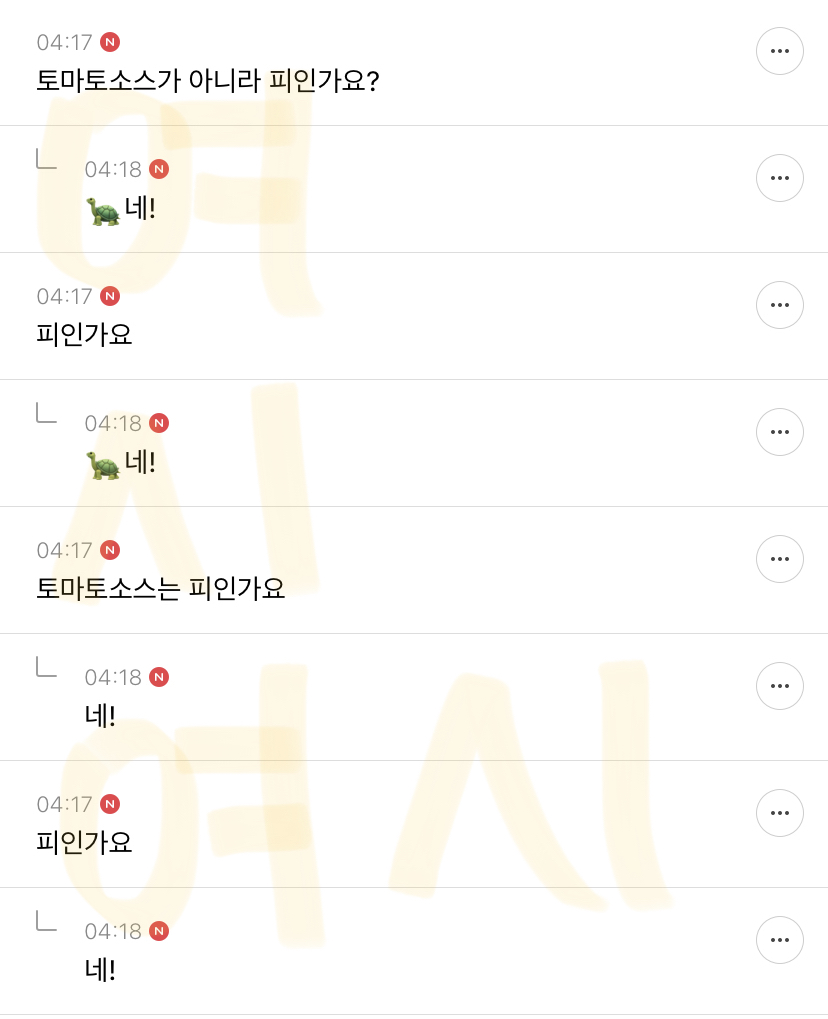Open more options on turtle reply under "토마토소스가 아니라 피인가요?"
This screenshot has width=828, height=1019.
(x=779, y=178)
